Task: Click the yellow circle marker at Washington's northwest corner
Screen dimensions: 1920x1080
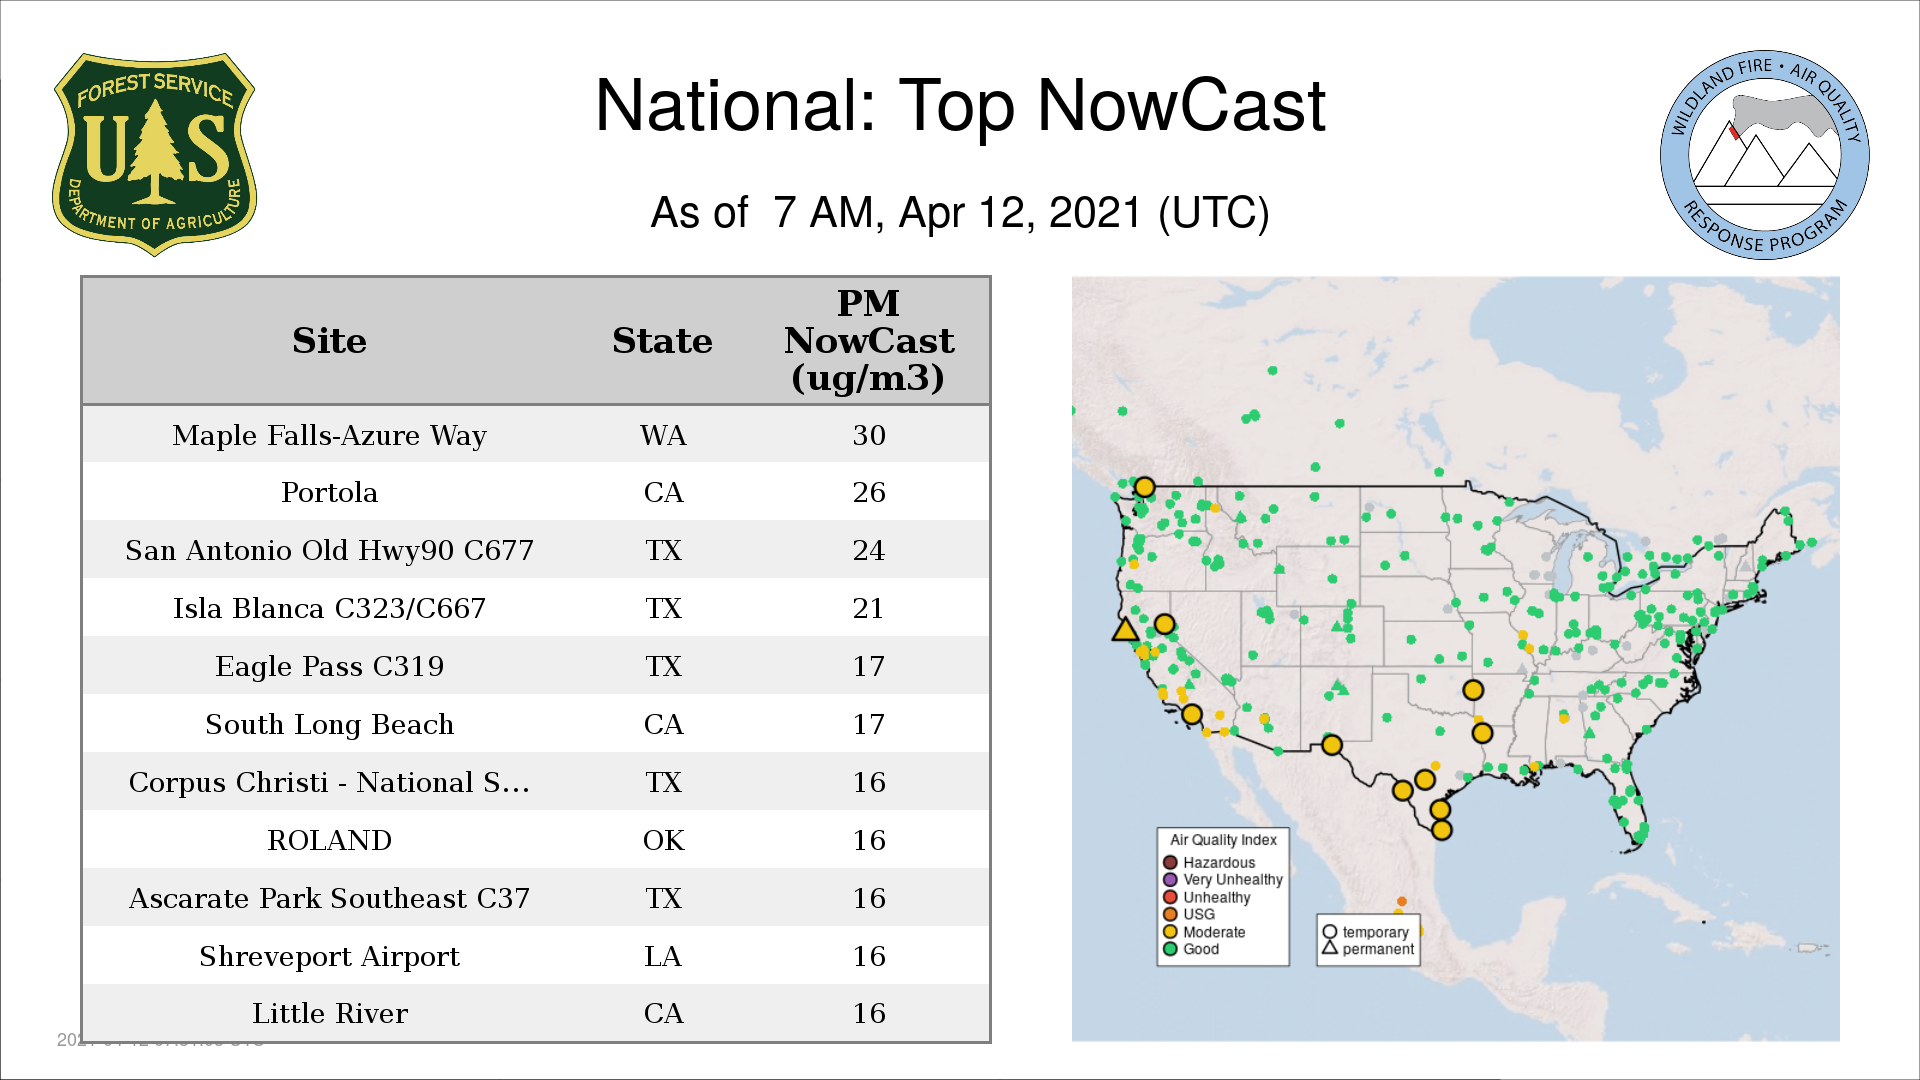Action: pos(1145,487)
